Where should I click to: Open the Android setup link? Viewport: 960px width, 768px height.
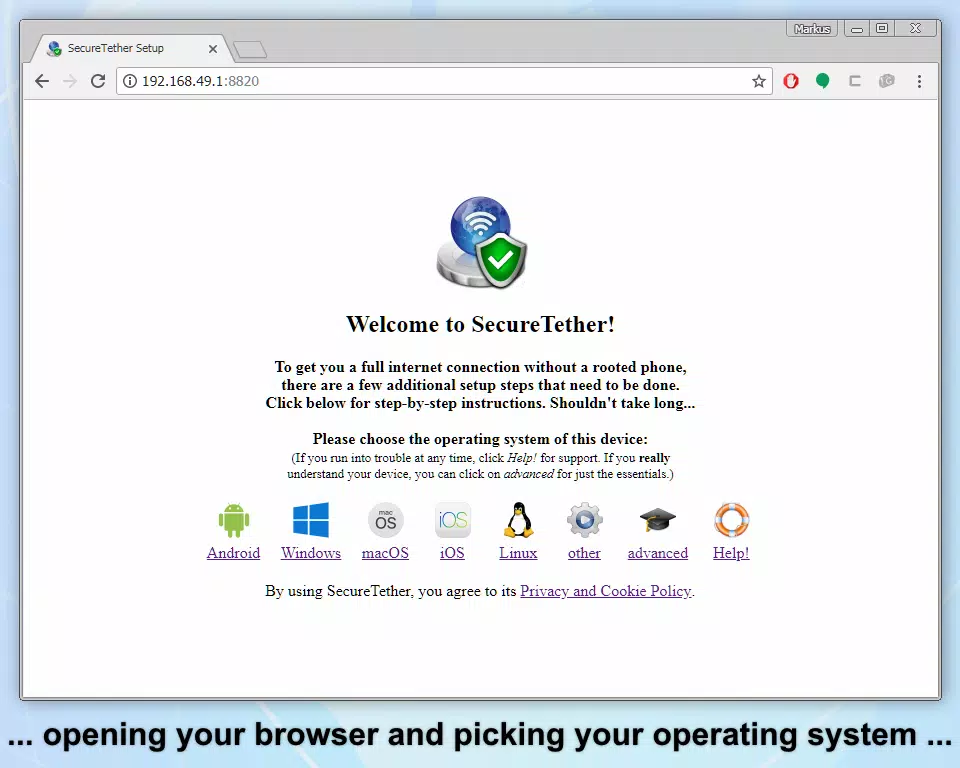(233, 553)
